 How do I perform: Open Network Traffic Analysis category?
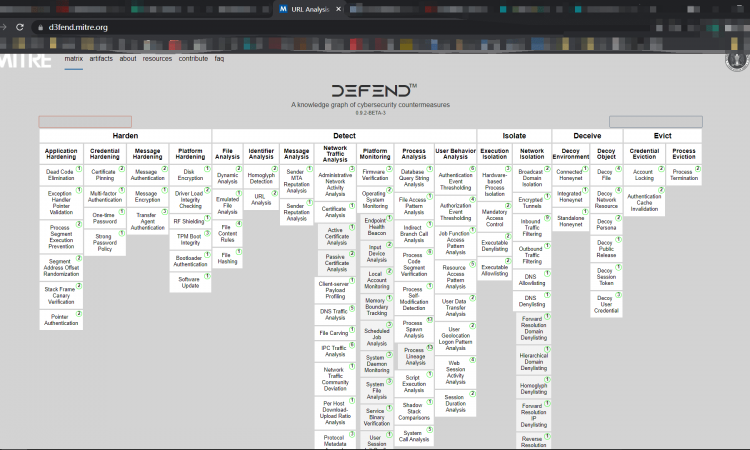pyautogui.click(x=335, y=154)
